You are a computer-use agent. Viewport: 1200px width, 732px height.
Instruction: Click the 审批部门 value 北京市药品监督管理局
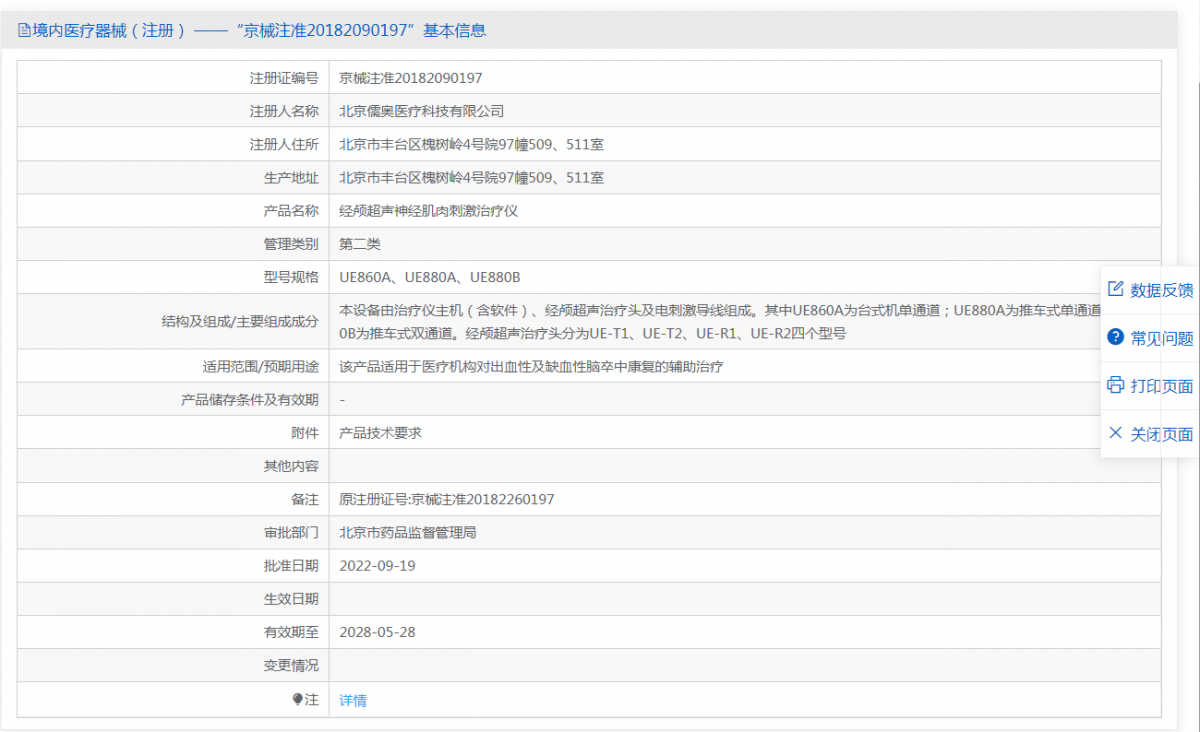(x=409, y=532)
